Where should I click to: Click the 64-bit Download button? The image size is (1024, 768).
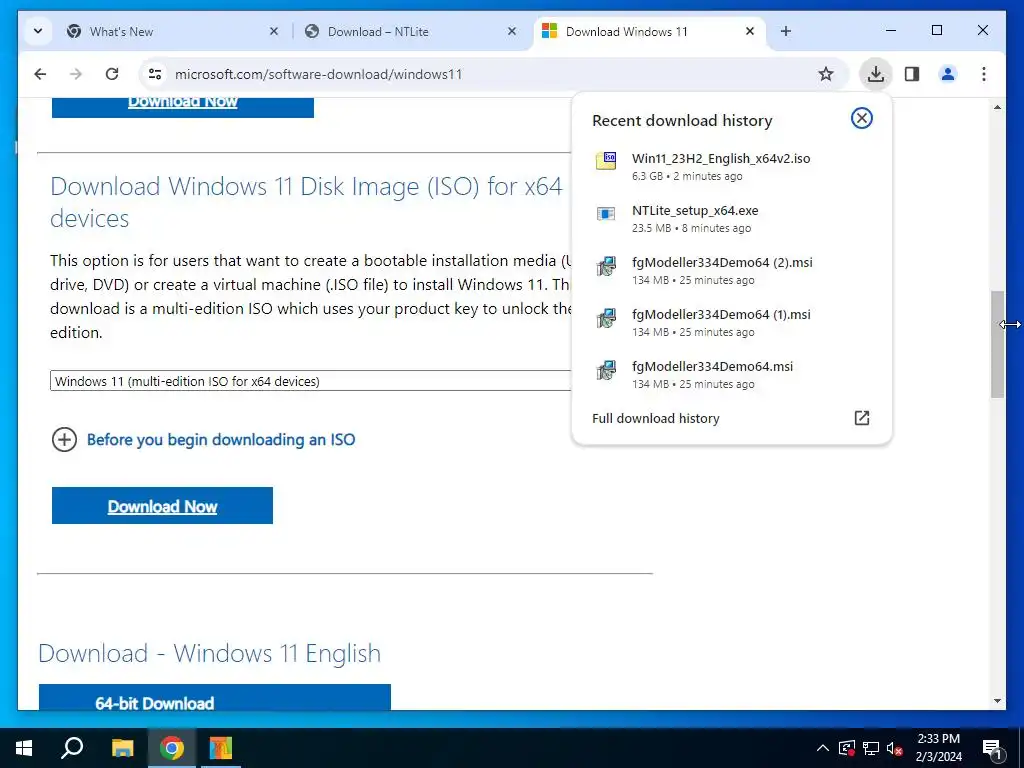coord(215,697)
